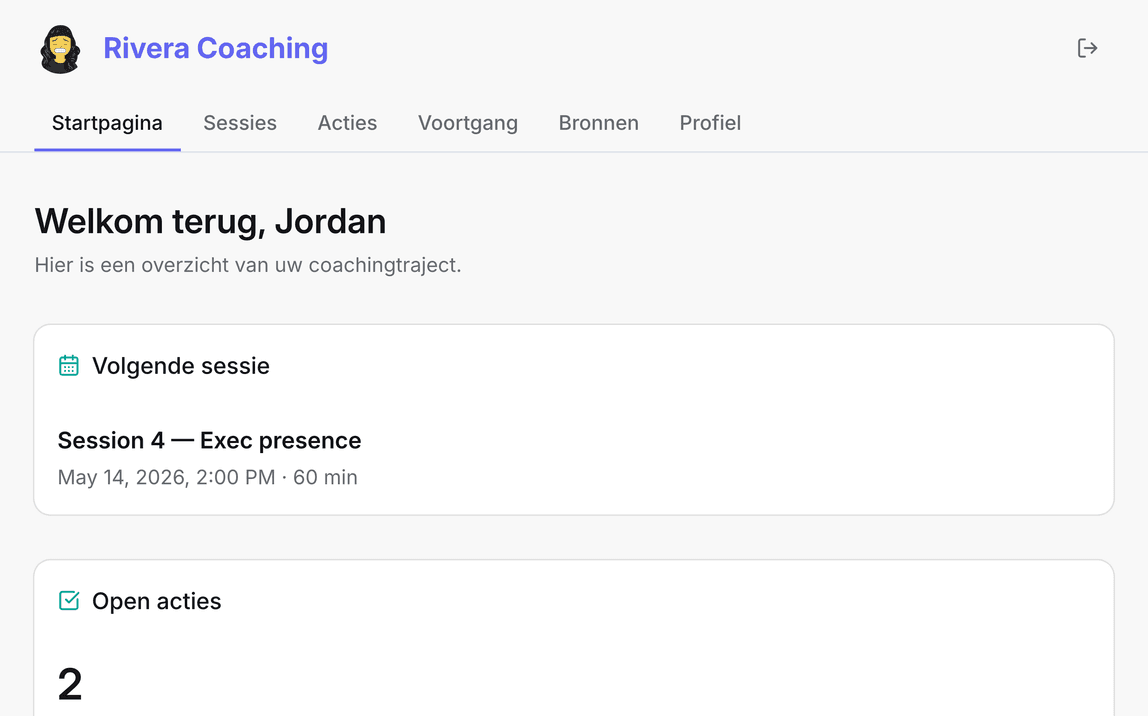Click the session date May 14, 2026 text
The image size is (1148, 716).
(121, 477)
